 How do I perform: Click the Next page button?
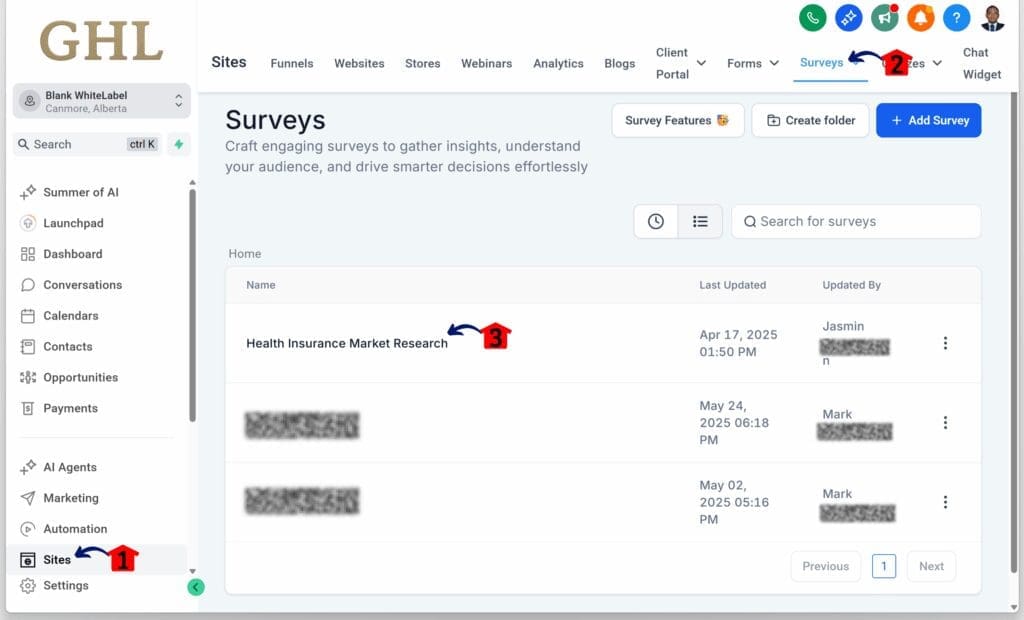(931, 566)
